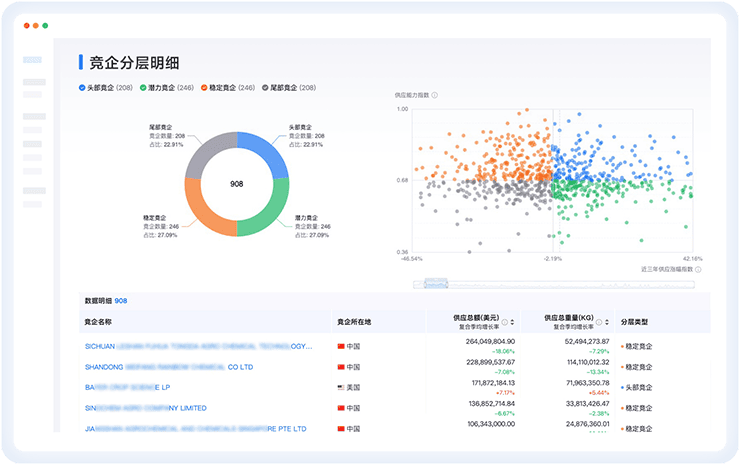Image resolution: width=740 pixels, height=465 pixels.
Task: Toggle 头部竞企 legend checkbox
Action: 83,88
